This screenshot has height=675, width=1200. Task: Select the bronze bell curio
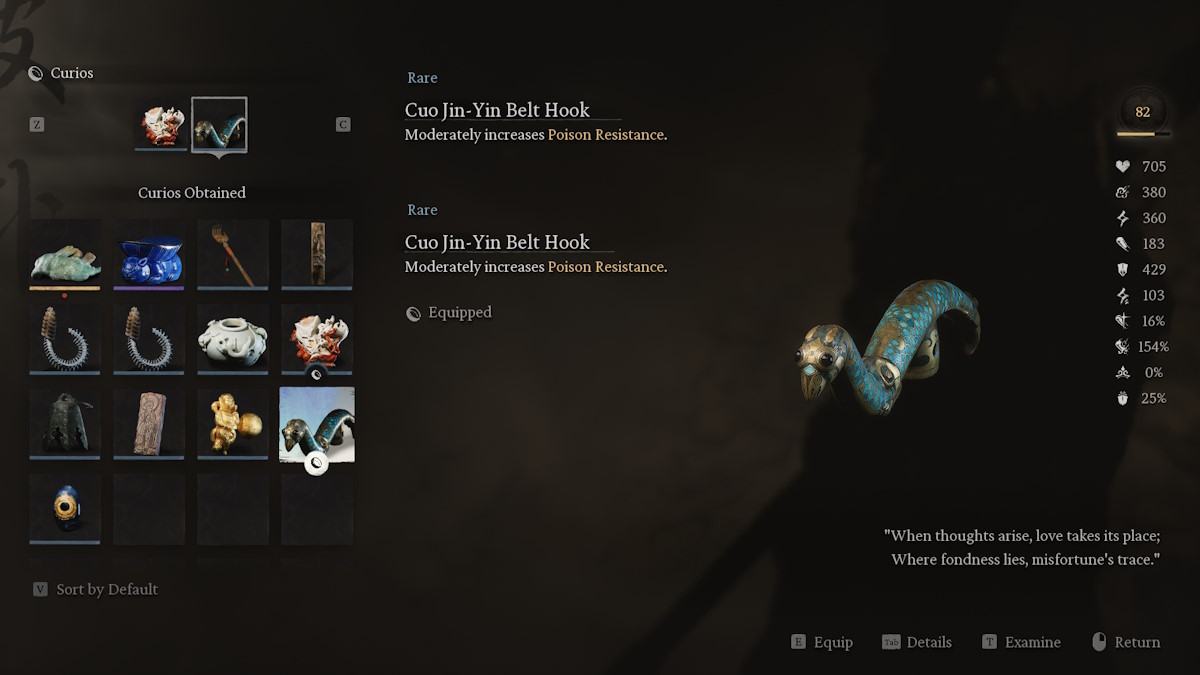click(x=65, y=424)
